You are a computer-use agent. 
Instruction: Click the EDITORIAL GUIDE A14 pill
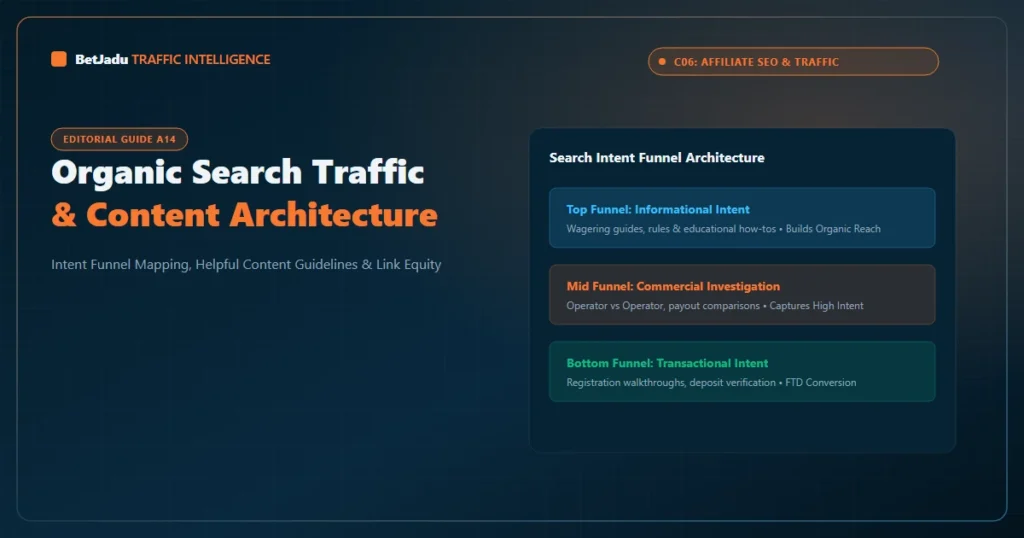[120, 139]
